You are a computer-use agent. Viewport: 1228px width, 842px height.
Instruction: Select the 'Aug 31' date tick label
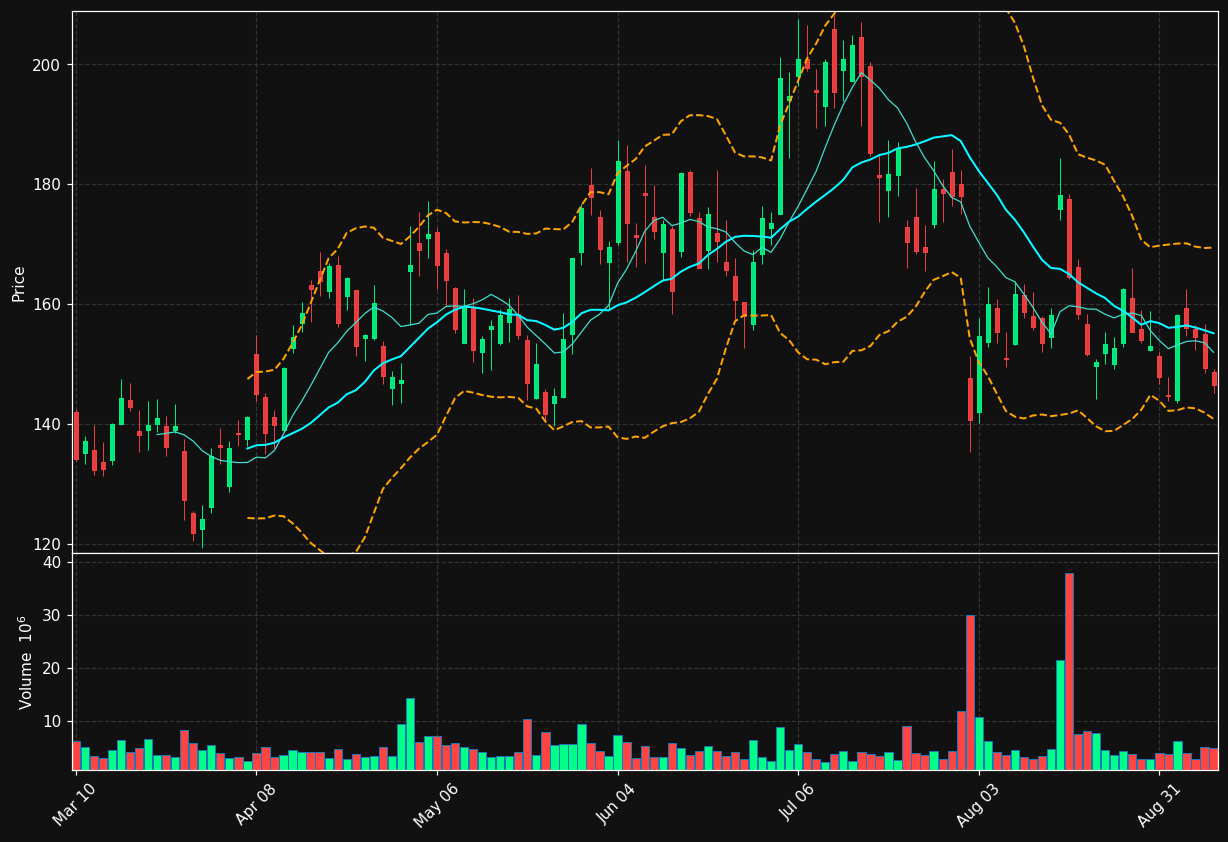click(x=1160, y=804)
